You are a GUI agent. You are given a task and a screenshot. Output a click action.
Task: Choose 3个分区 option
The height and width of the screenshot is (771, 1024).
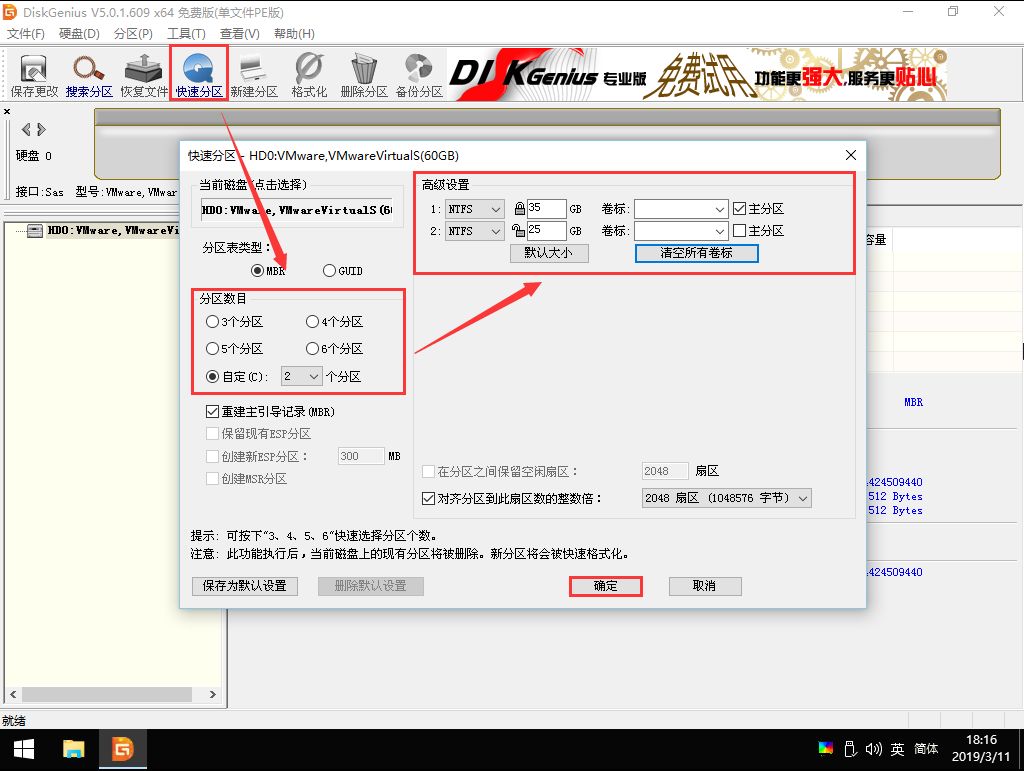(212, 322)
